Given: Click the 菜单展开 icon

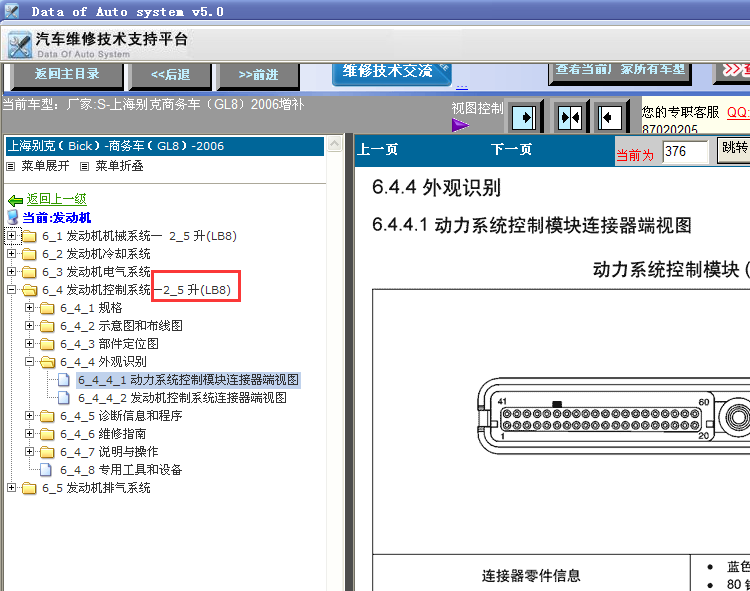Looking at the screenshot, I should point(11,166).
